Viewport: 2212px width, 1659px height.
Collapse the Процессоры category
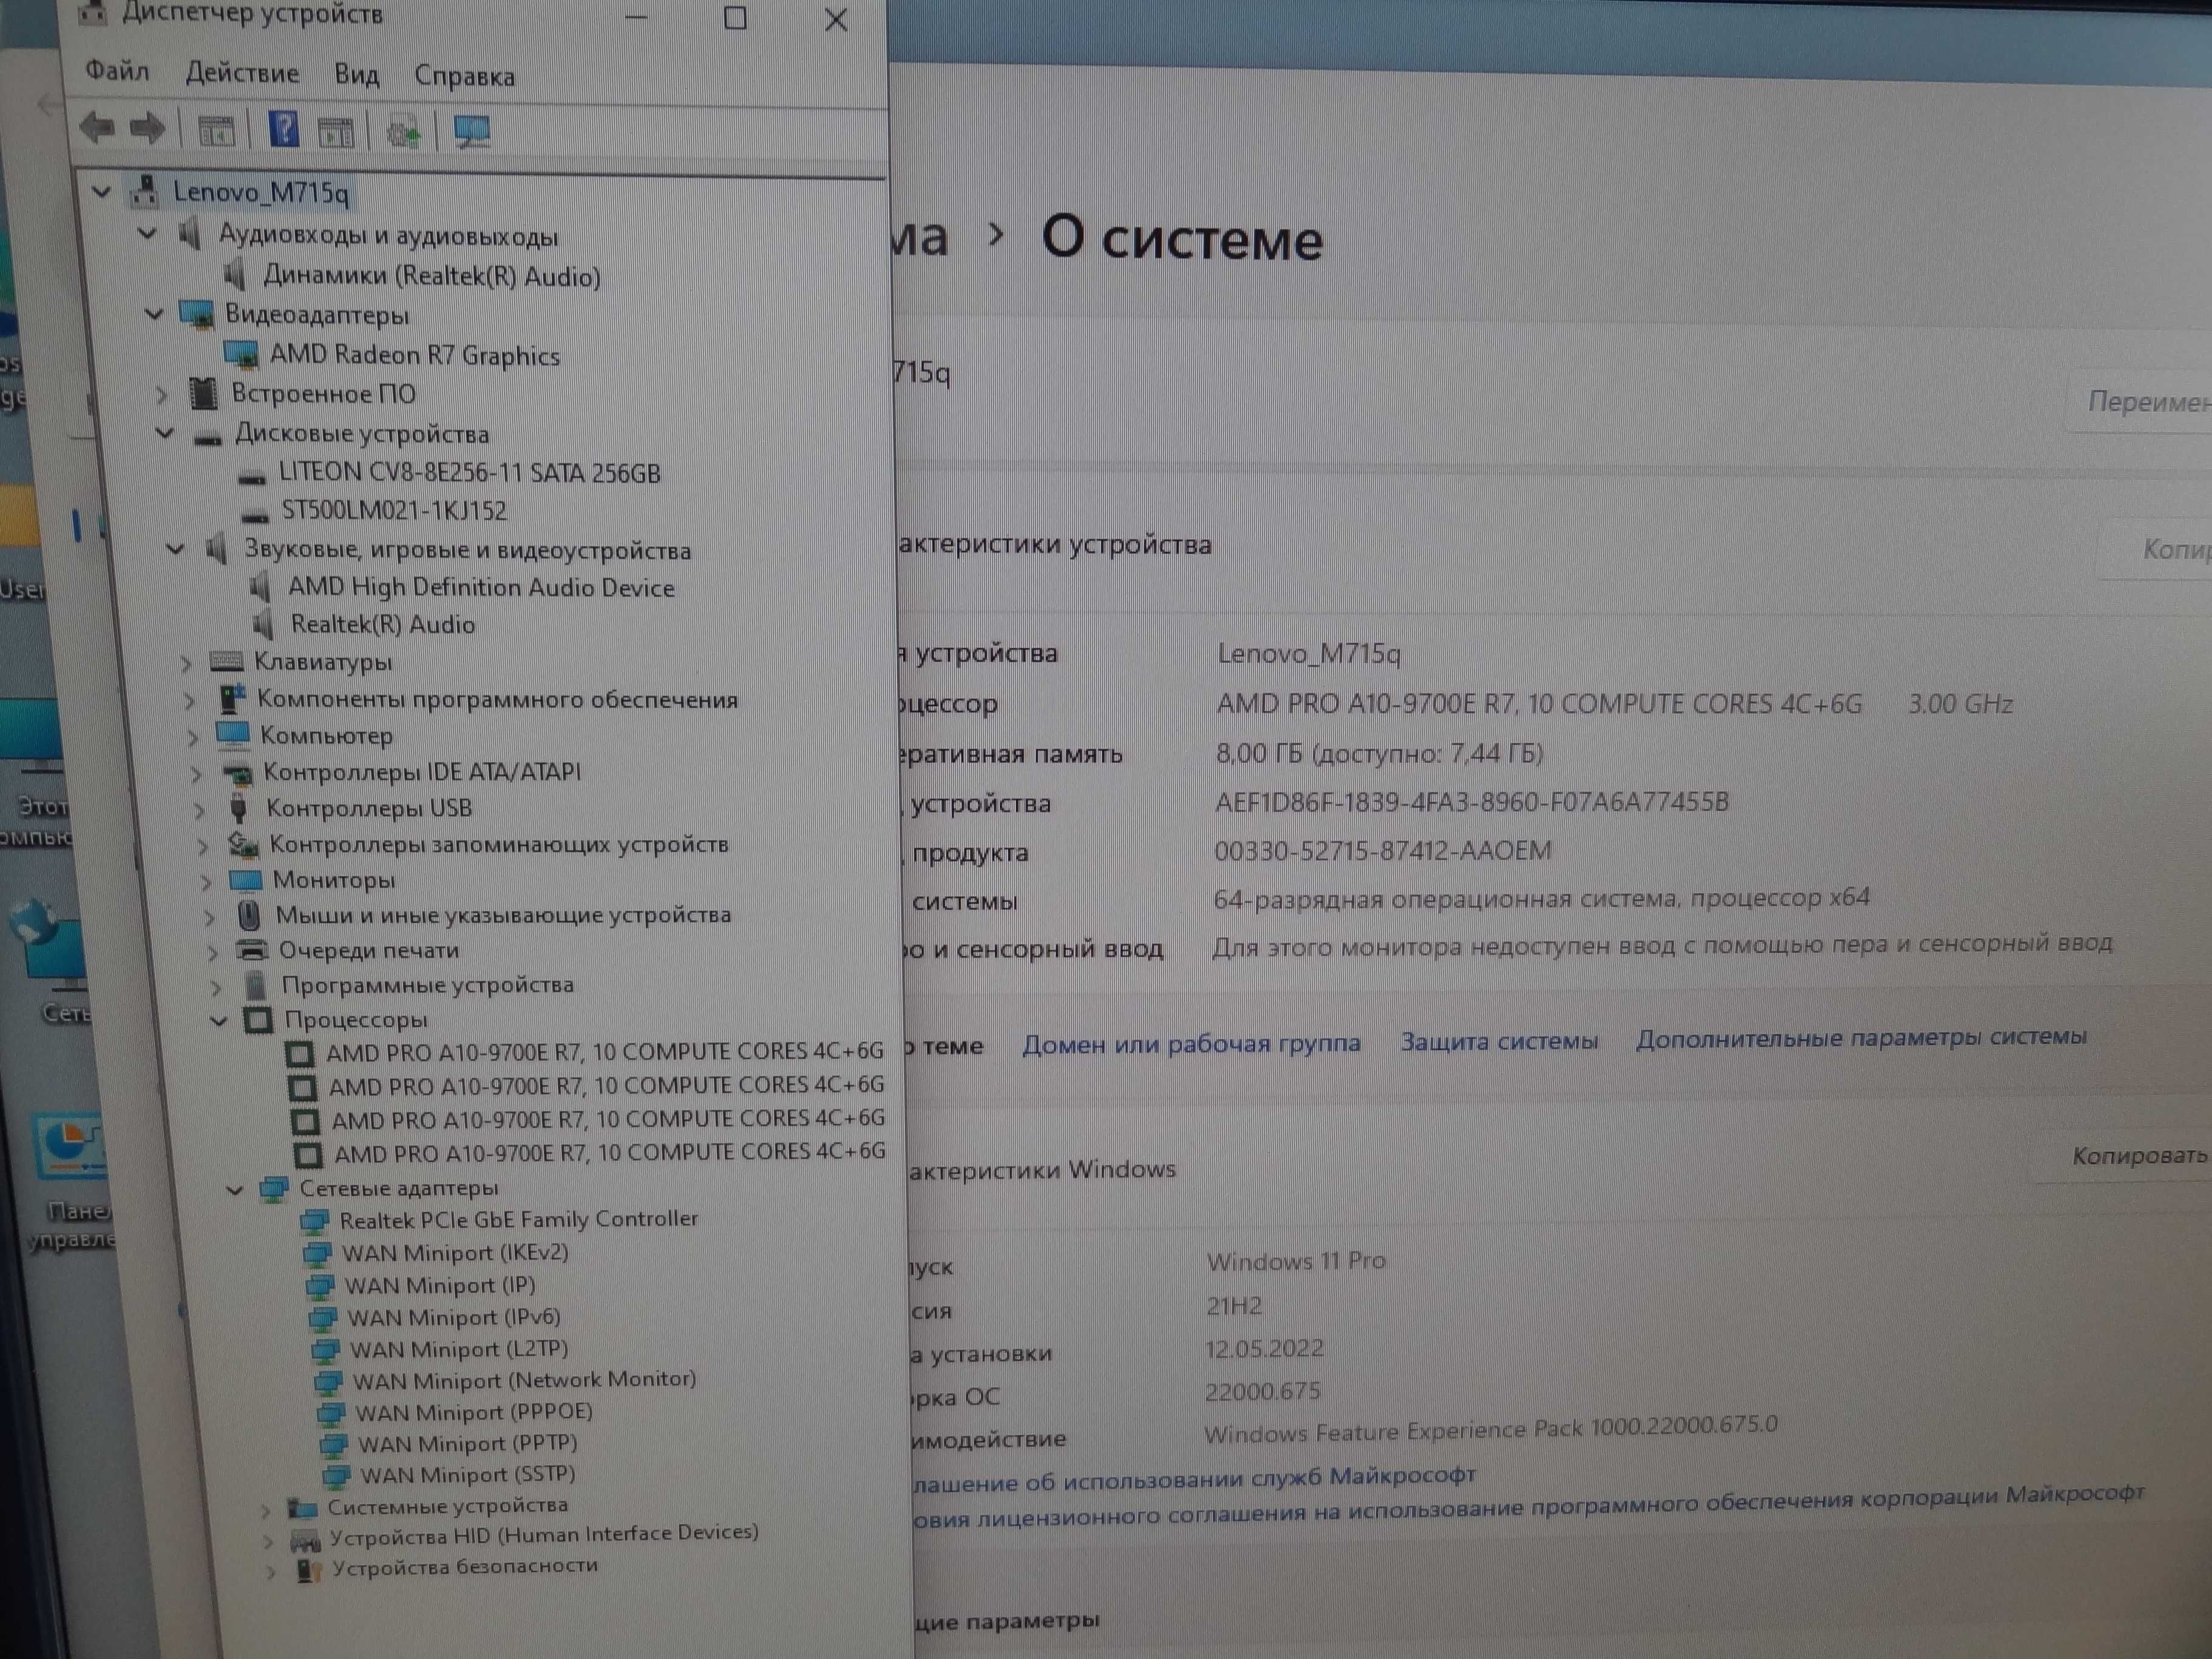[x=219, y=1021]
